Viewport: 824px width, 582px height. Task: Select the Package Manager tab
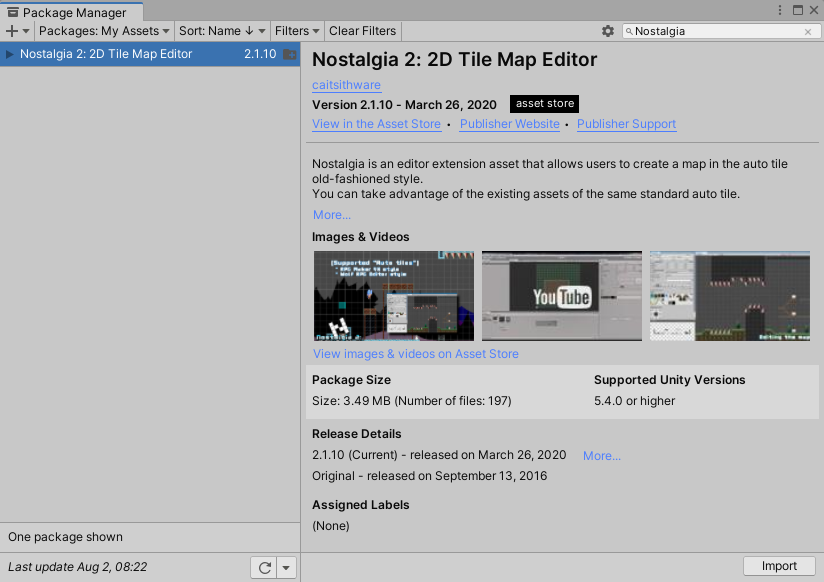66,13
